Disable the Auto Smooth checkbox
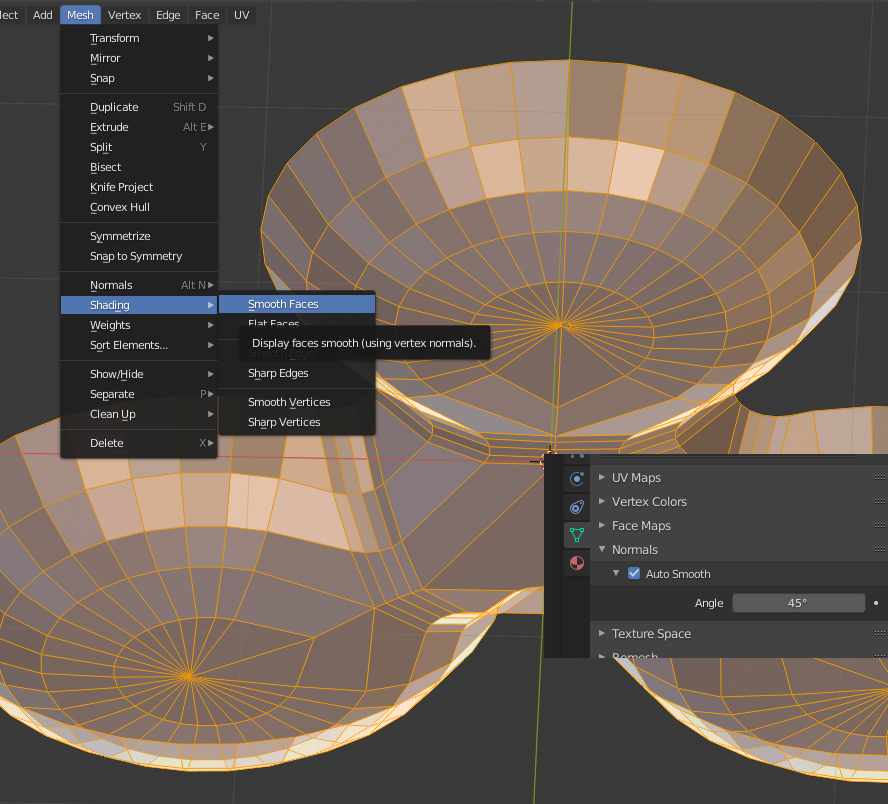This screenshot has height=804, width=888. coord(633,574)
